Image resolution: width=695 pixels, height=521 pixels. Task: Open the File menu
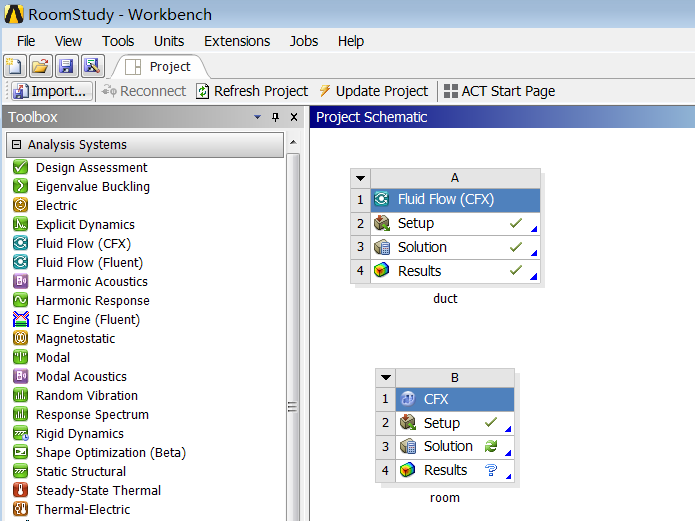[x=26, y=41]
